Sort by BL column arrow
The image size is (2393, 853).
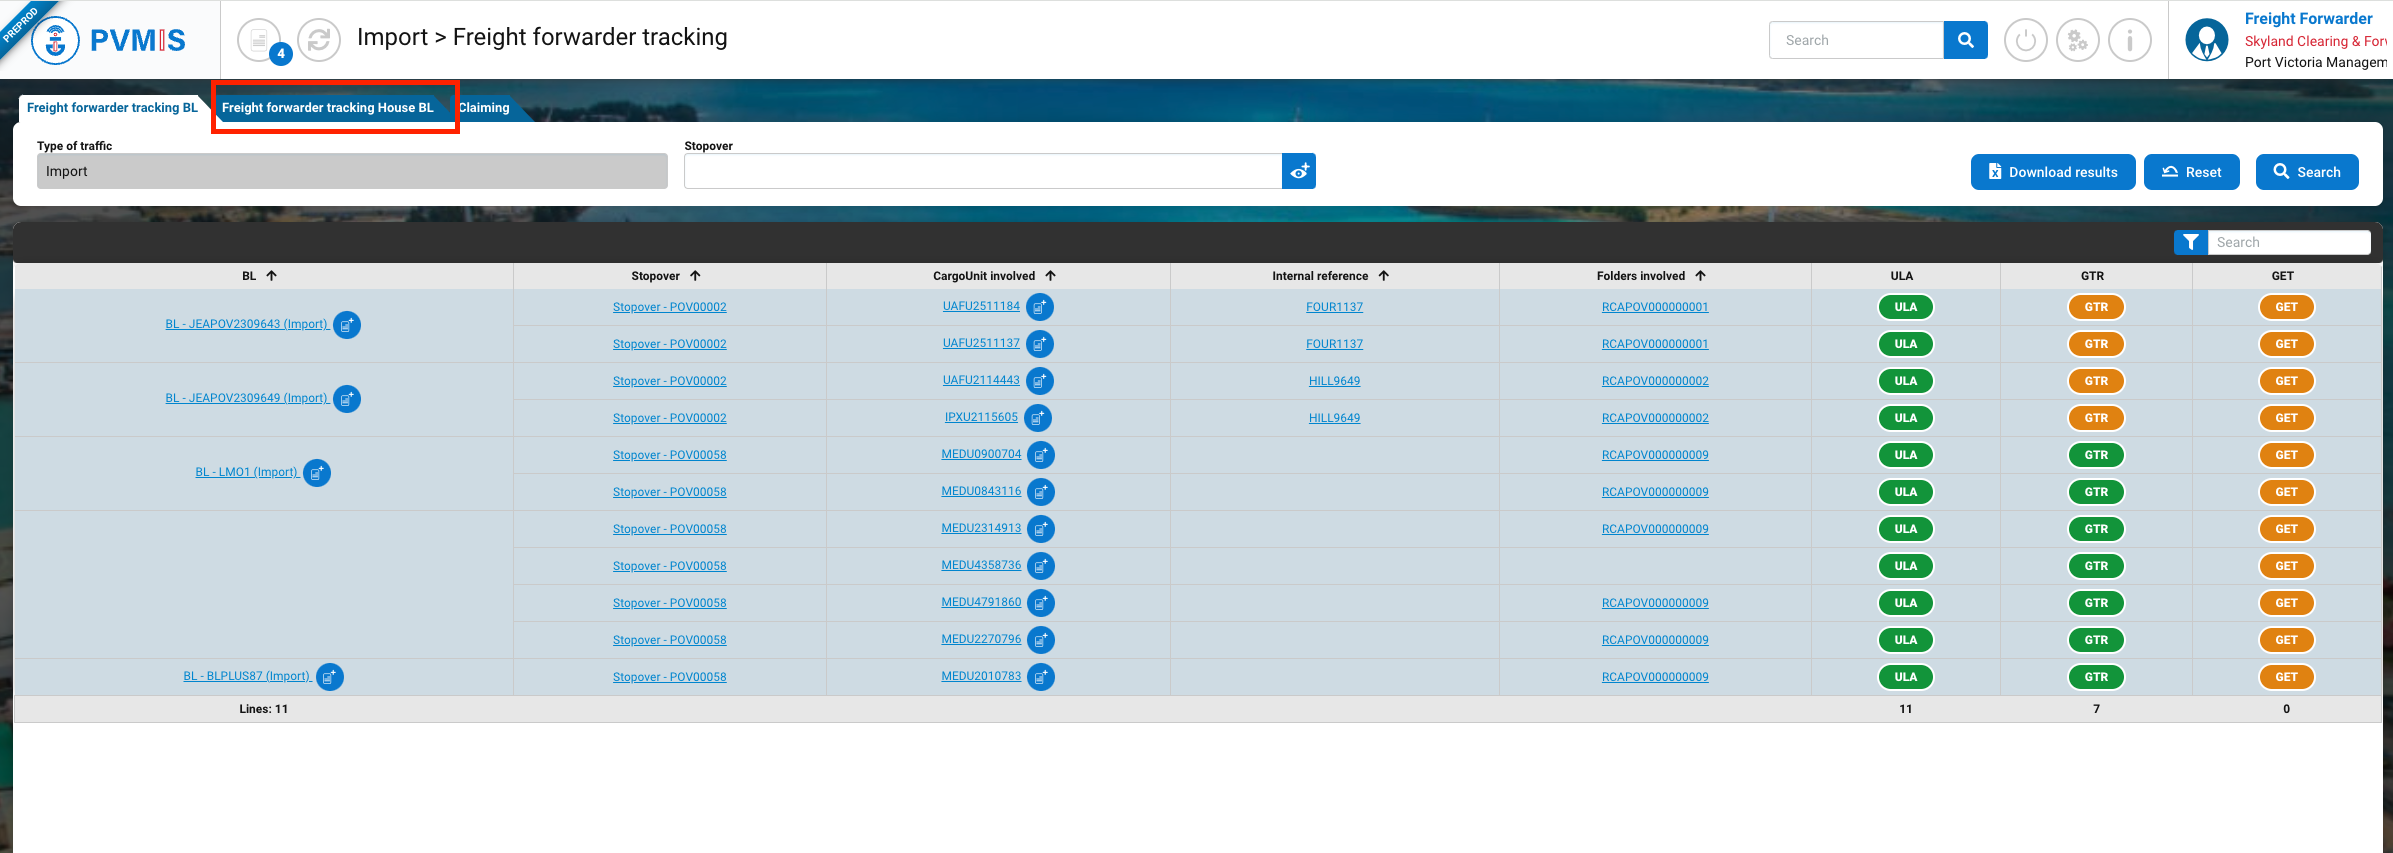coord(271,276)
